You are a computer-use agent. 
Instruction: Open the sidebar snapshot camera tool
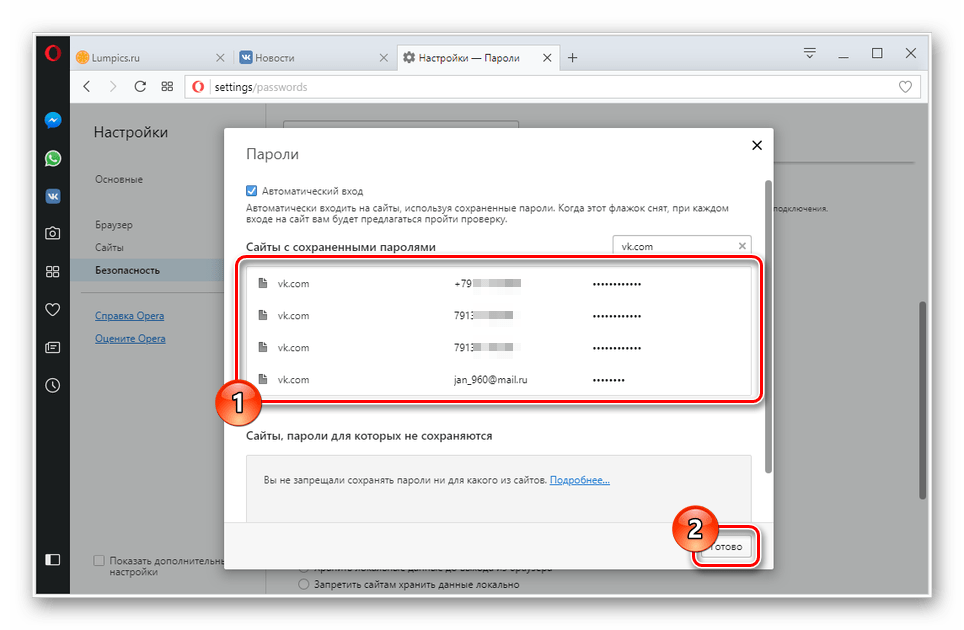53,234
